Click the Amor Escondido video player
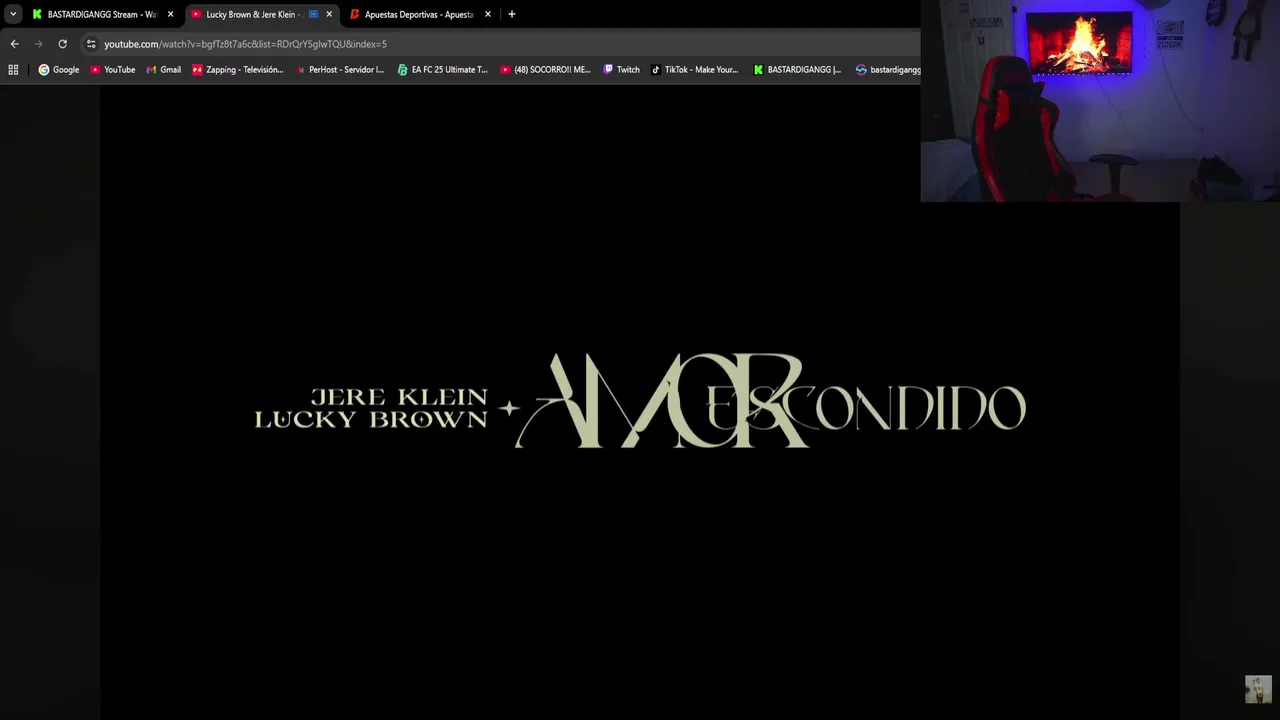This screenshot has width=1280, height=720. (x=640, y=400)
